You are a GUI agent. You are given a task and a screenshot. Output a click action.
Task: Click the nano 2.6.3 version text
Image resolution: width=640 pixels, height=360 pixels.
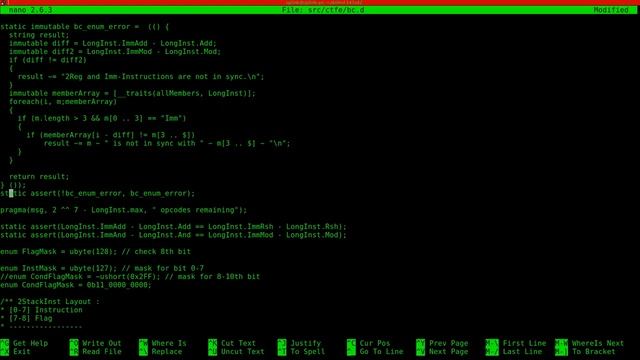coord(30,10)
